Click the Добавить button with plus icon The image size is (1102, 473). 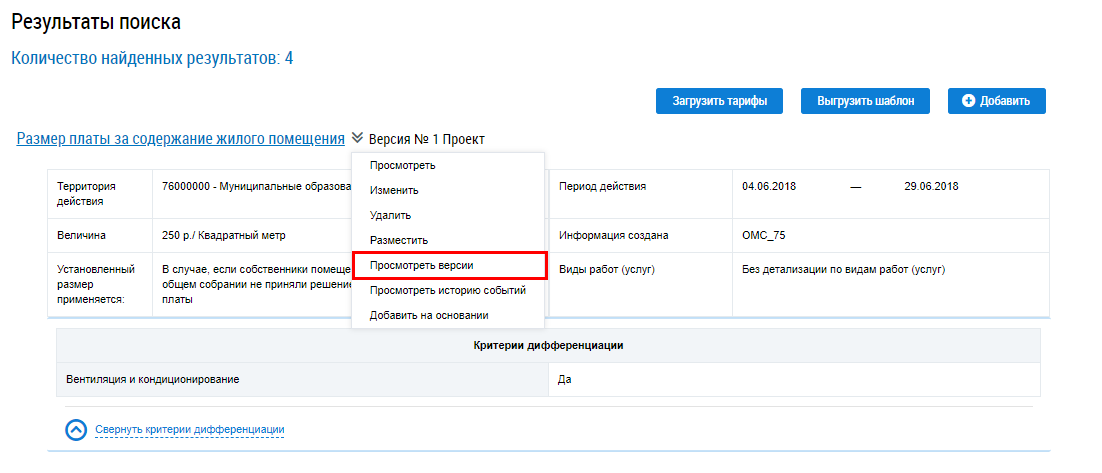pyautogui.click(x=996, y=101)
